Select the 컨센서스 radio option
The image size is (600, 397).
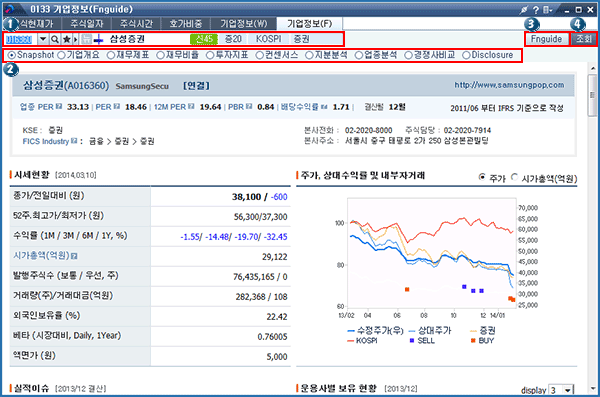[x=259, y=55]
